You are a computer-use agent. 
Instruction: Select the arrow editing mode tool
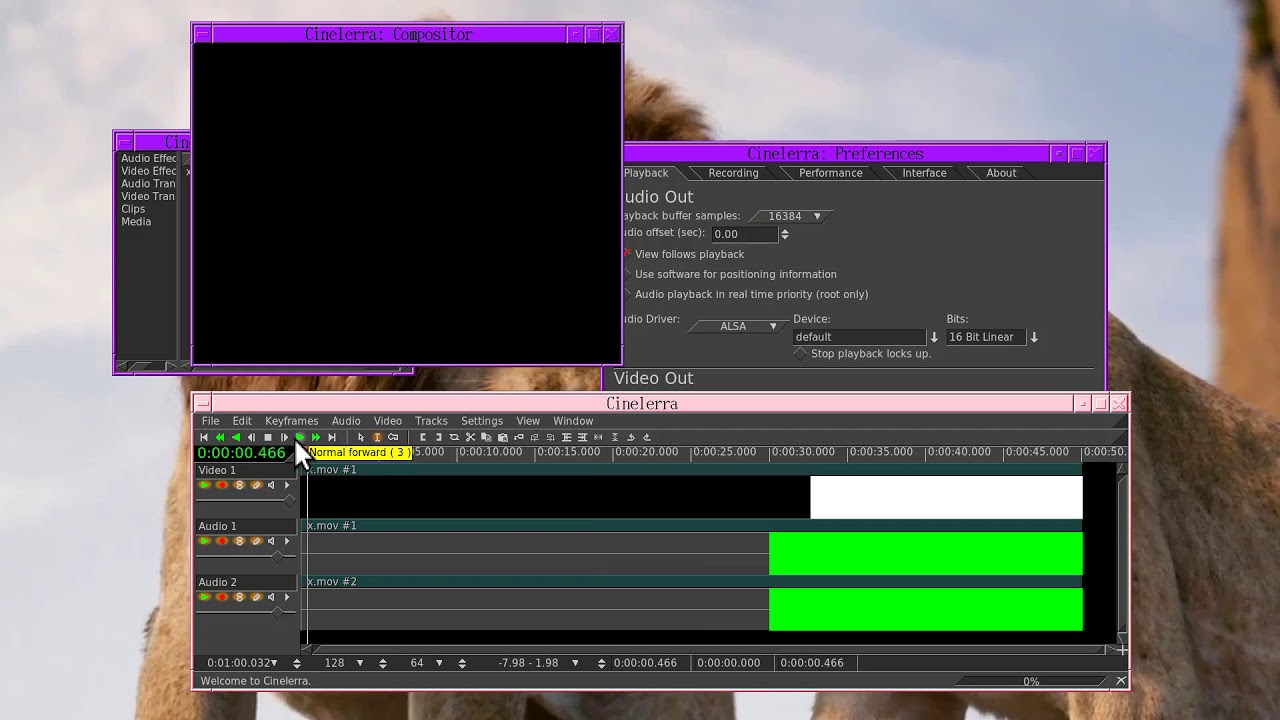tap(361, 437)
